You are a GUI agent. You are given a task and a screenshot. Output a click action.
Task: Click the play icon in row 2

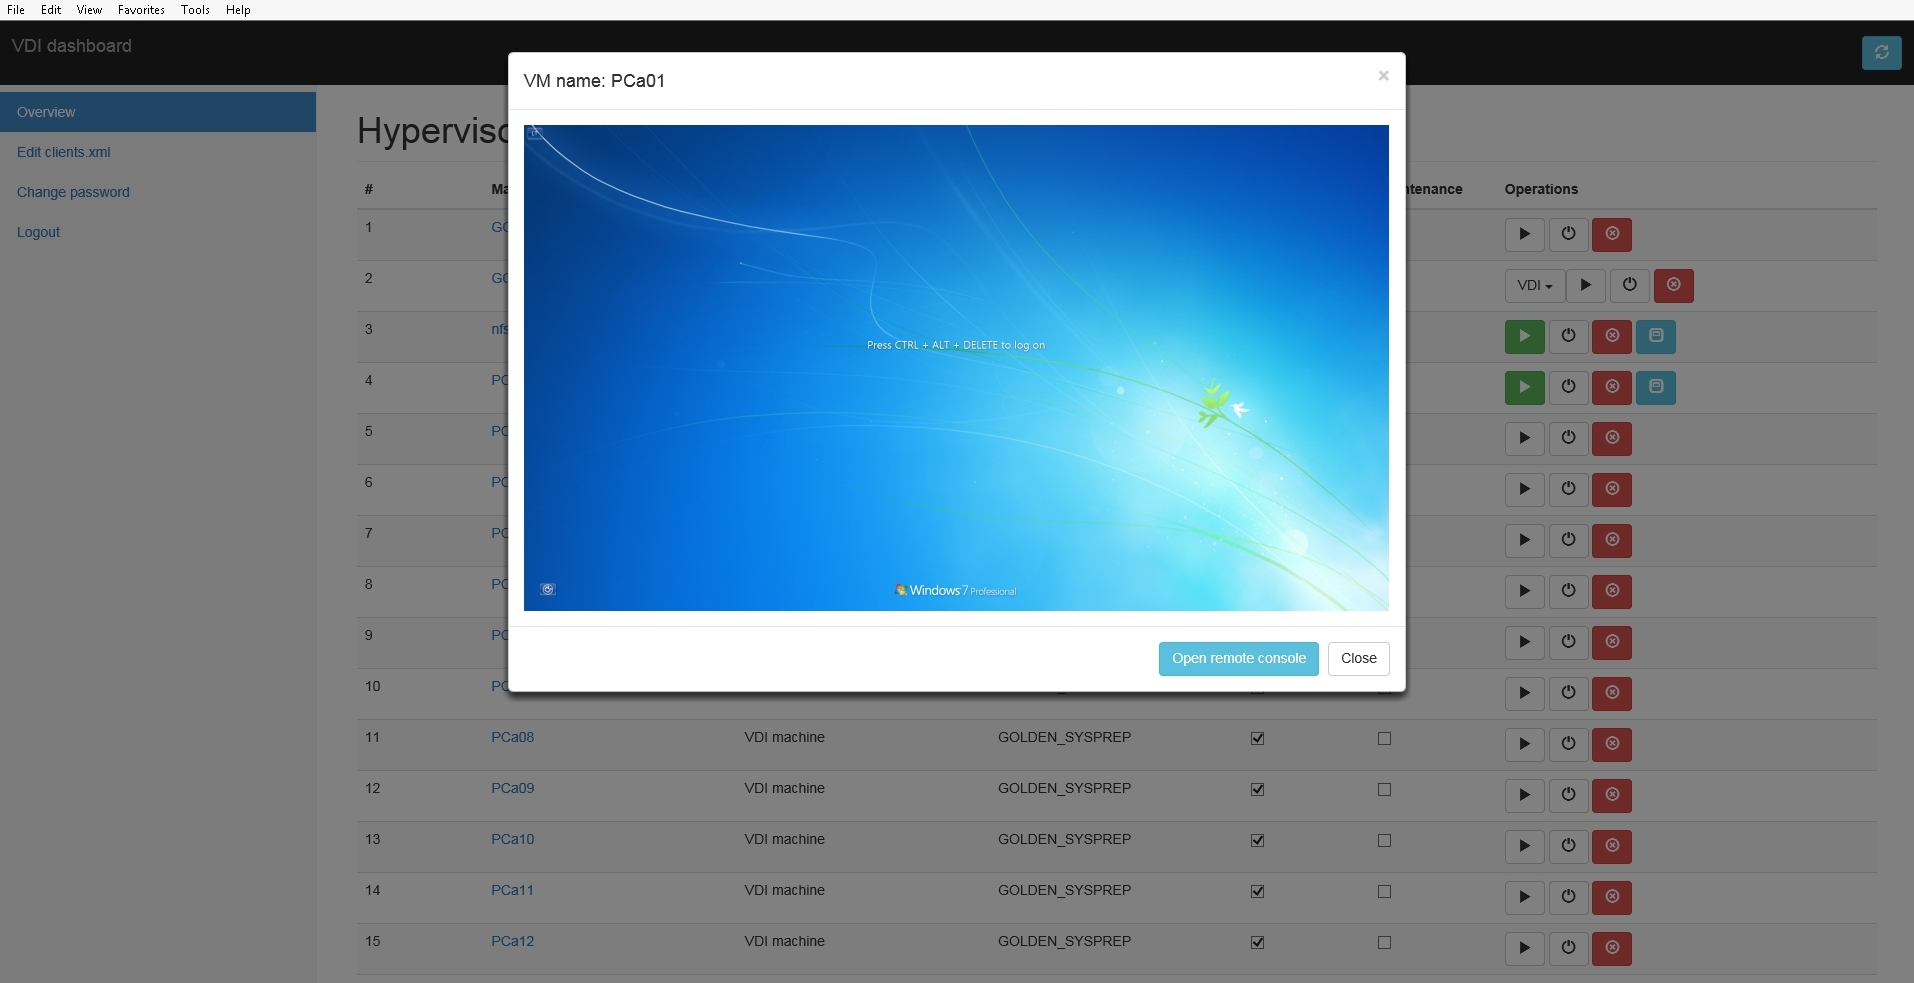click(x=1585, y=286)
